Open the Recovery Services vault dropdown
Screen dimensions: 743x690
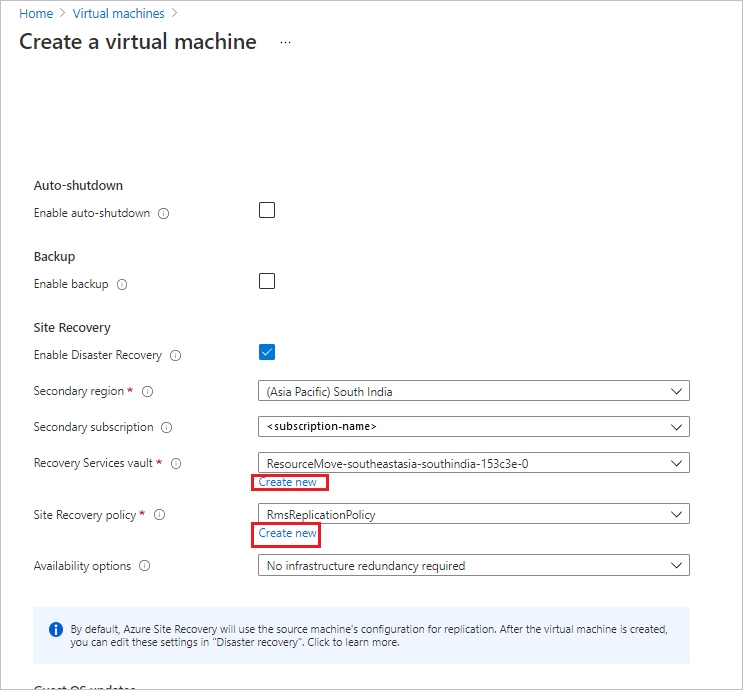tap(474, 463)
